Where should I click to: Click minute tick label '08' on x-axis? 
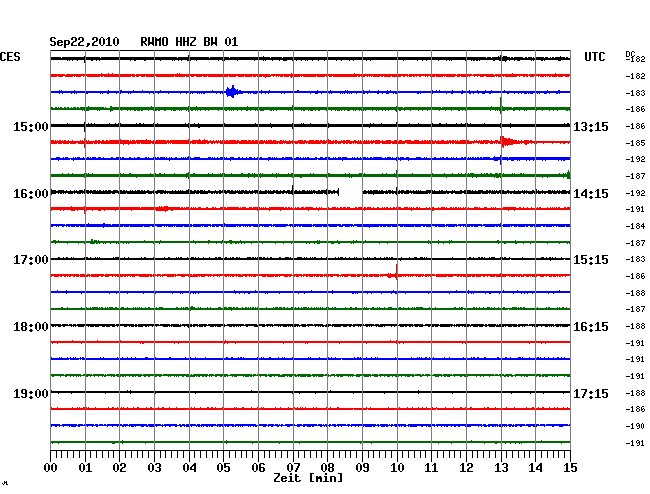coord(327,467)
